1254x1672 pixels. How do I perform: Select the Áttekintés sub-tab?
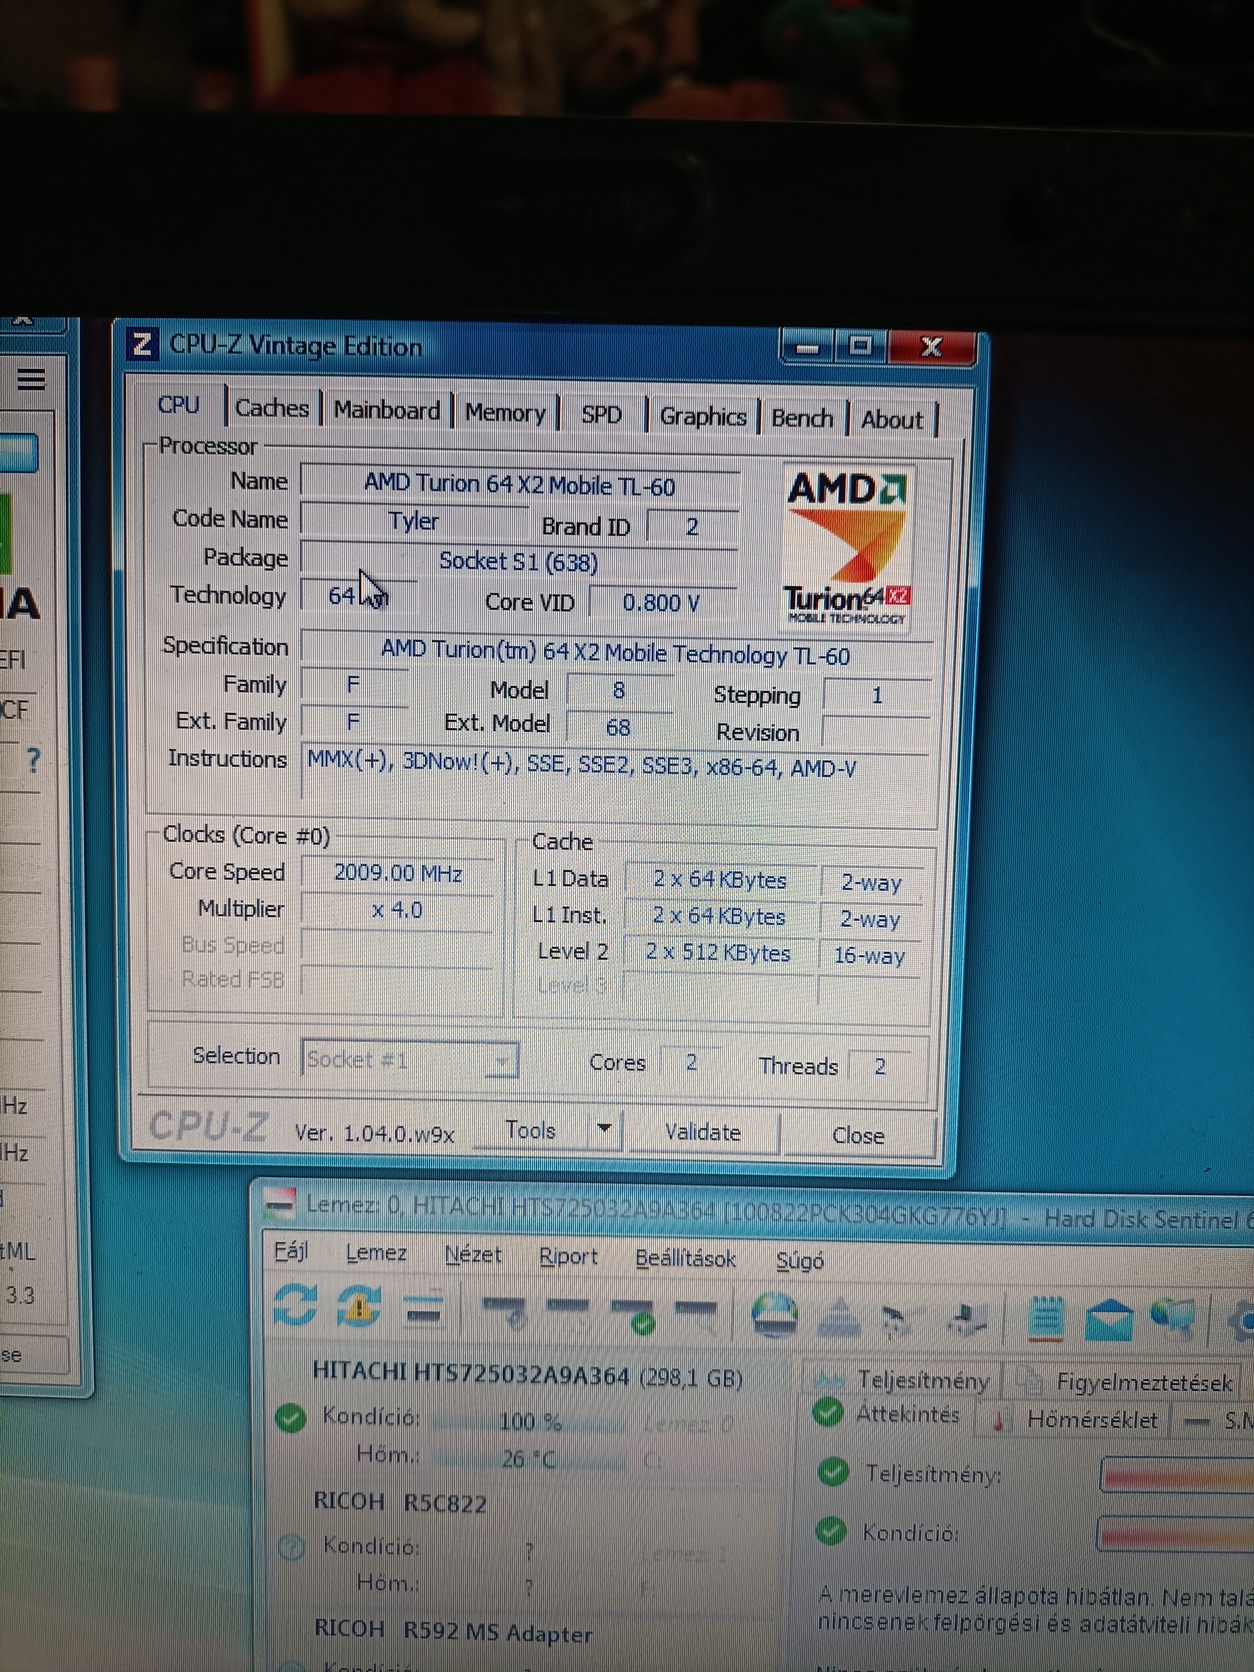click(888, 1414)
